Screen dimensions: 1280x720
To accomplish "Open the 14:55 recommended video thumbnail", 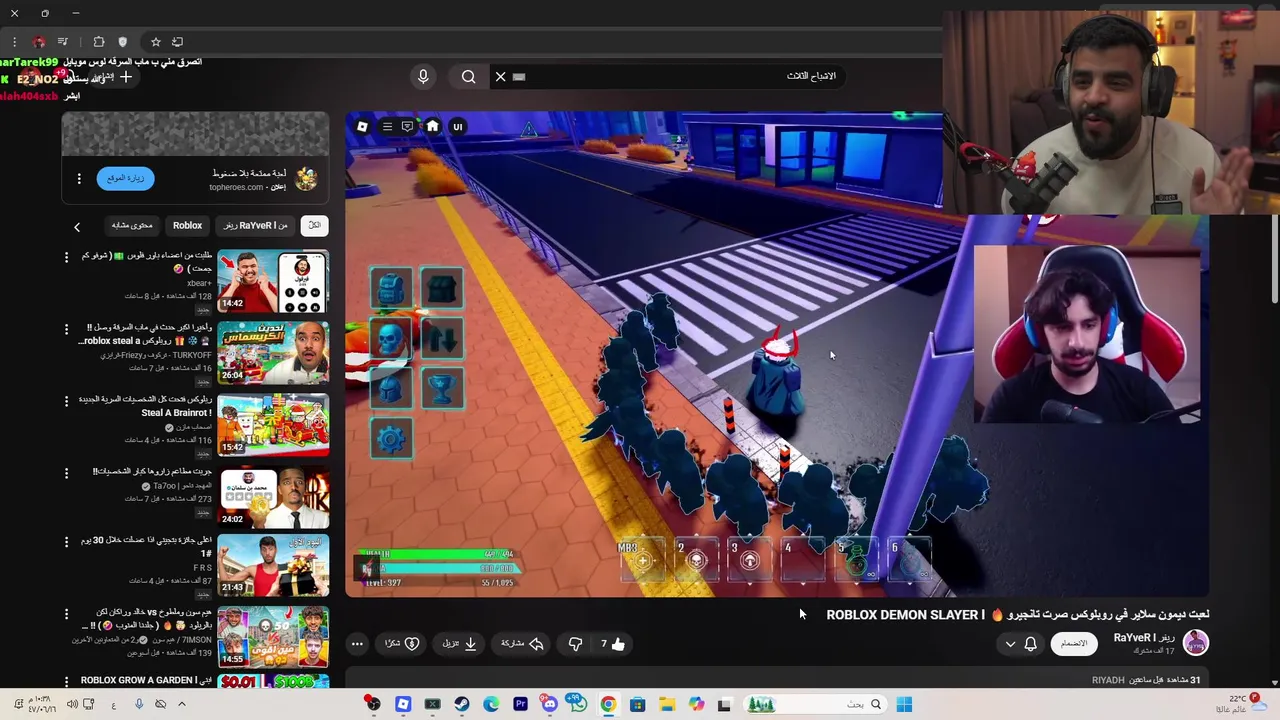I will [x=273, y=639].
